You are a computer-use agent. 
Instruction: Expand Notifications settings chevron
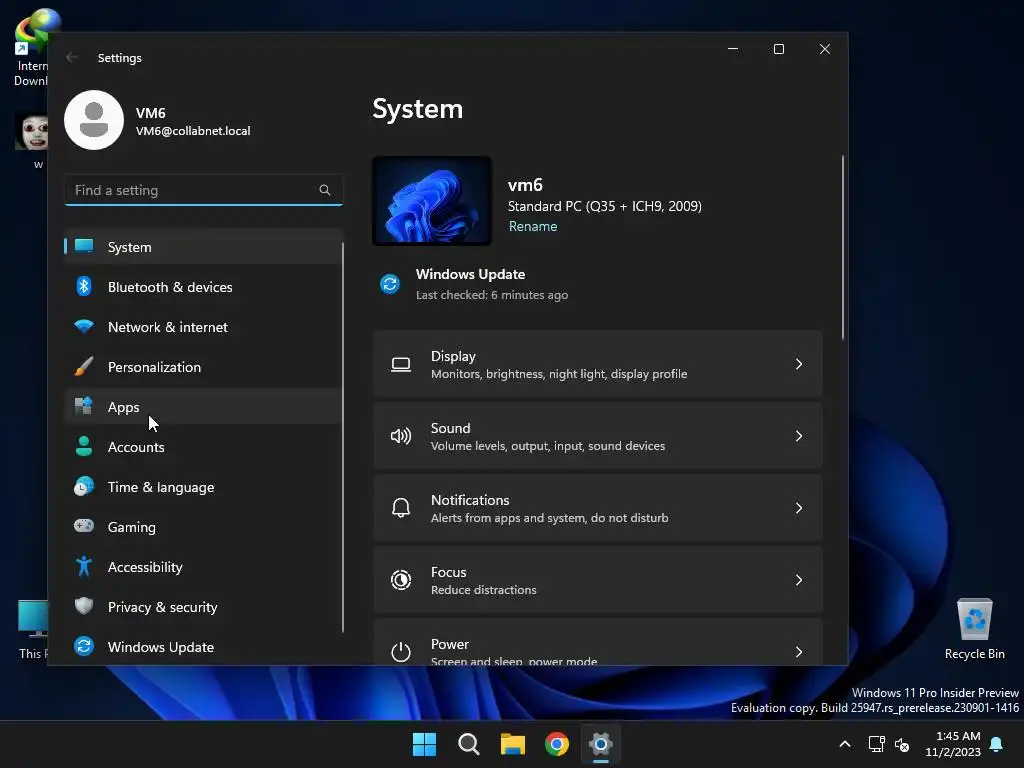tap(799, 508)
